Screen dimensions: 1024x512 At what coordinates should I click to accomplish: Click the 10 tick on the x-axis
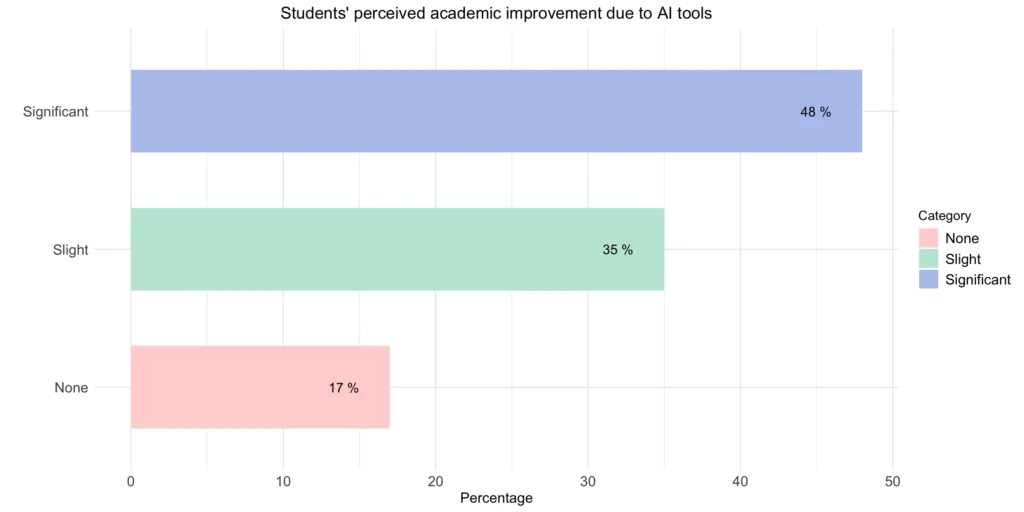283,481
